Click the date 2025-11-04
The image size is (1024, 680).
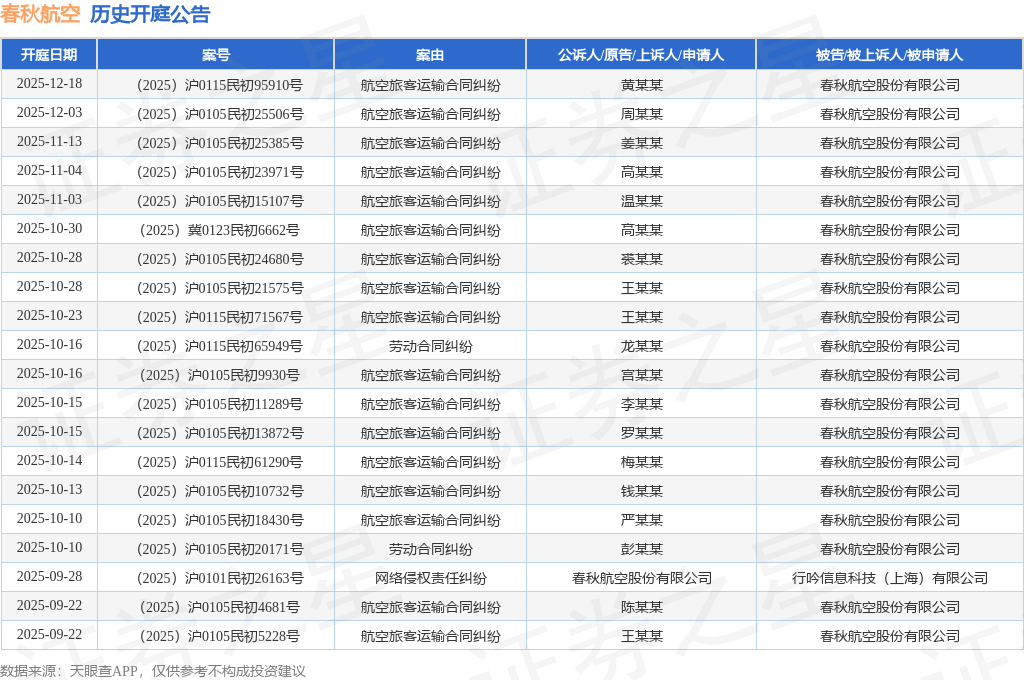point(49,170)
